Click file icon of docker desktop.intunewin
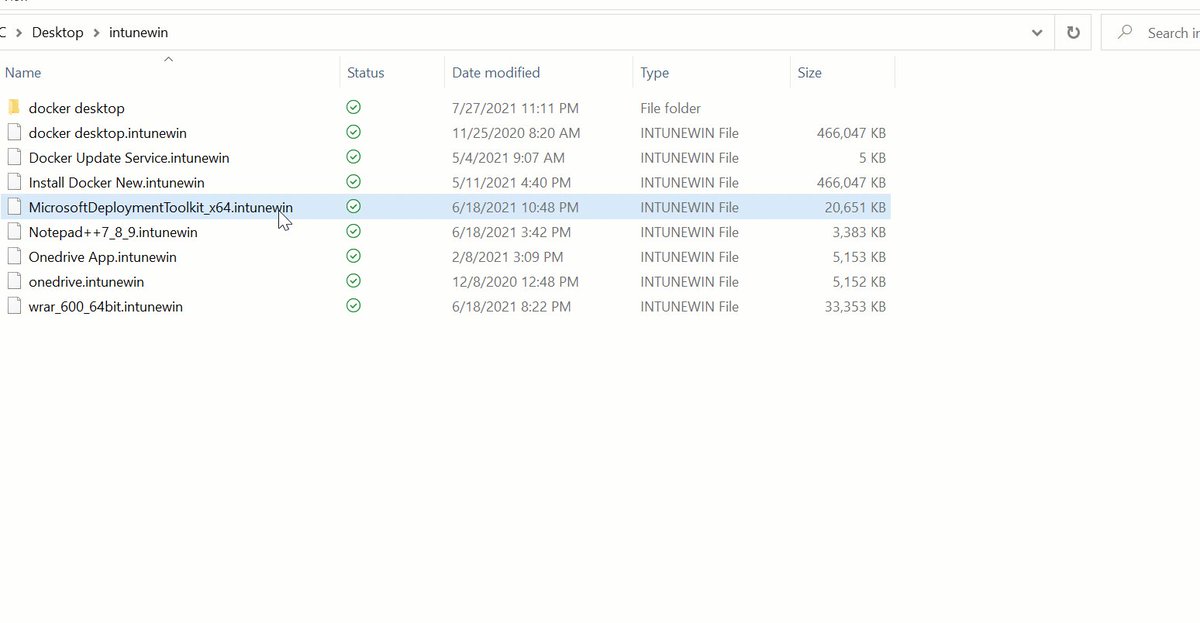The image size is (1200, 623). coord(14,132)
